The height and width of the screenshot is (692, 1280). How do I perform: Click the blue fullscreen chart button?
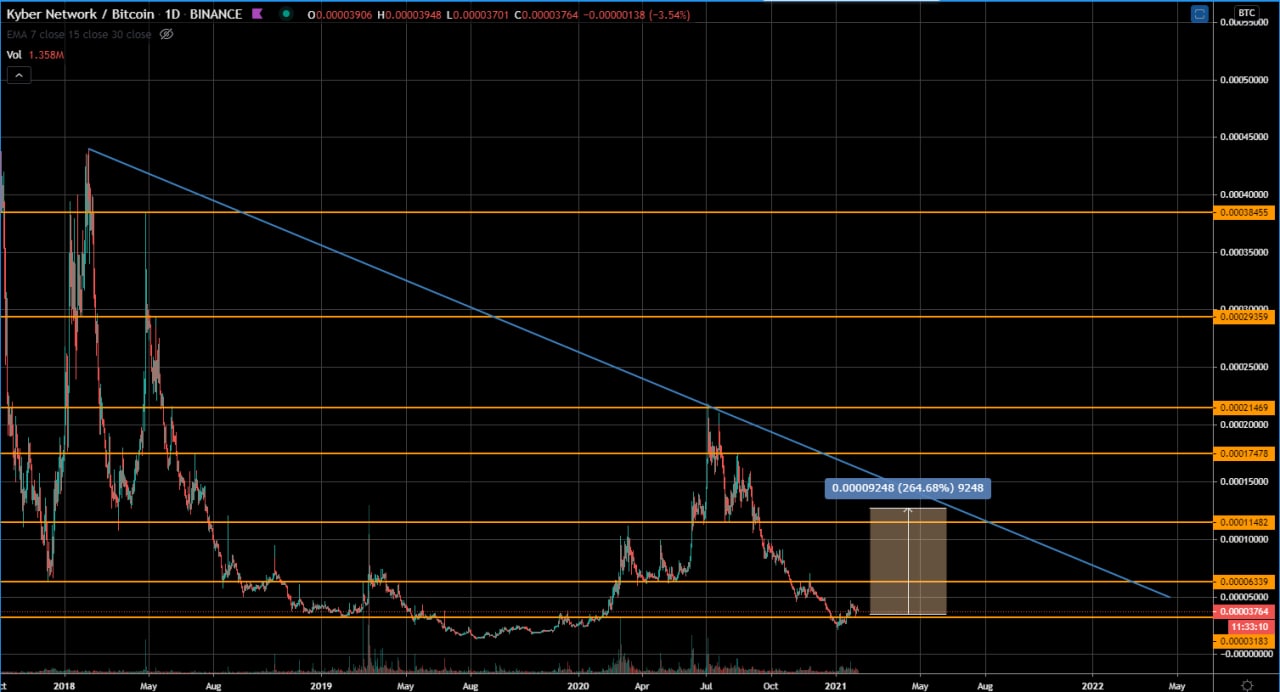pyautogui.click(x=1200, y=14)
